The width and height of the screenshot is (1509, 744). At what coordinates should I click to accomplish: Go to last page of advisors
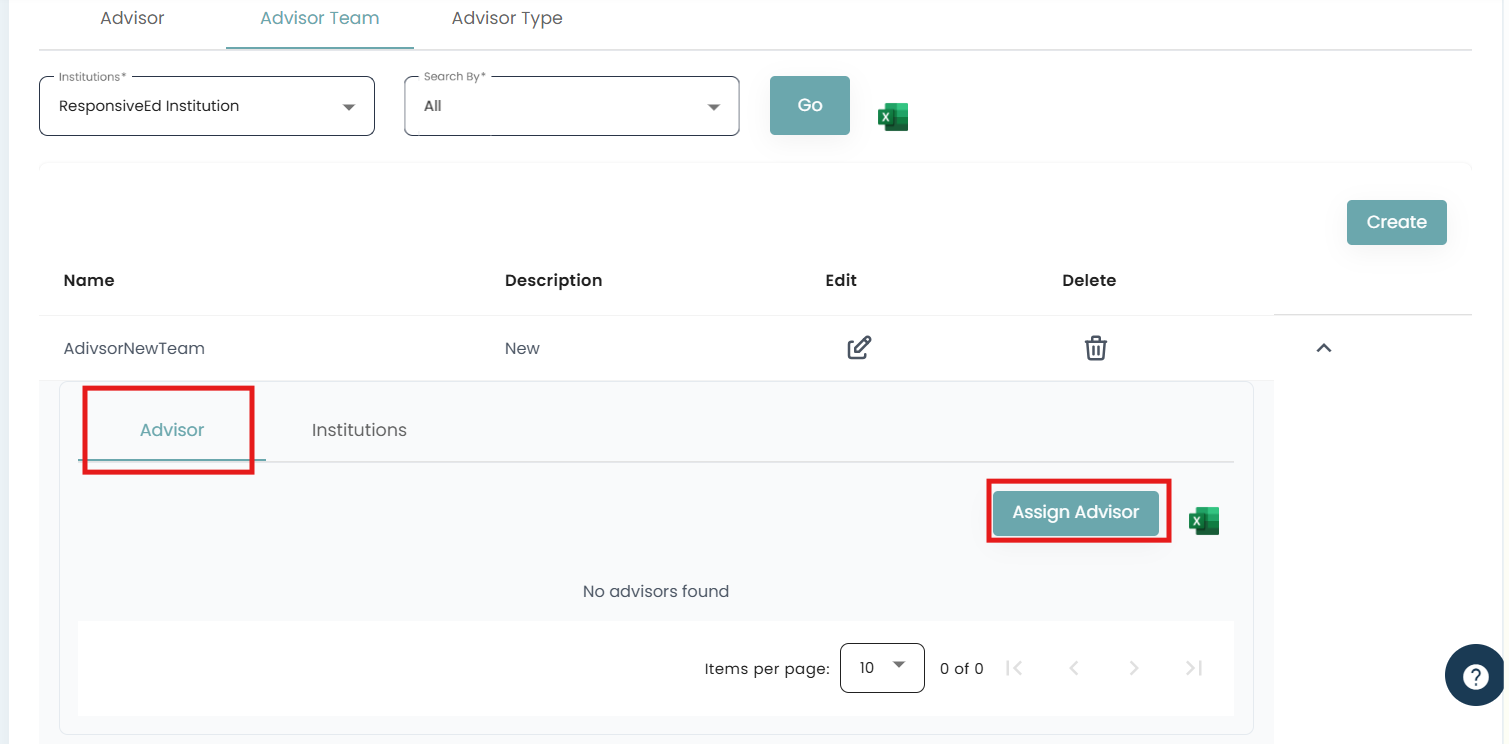pos(1193,668)
